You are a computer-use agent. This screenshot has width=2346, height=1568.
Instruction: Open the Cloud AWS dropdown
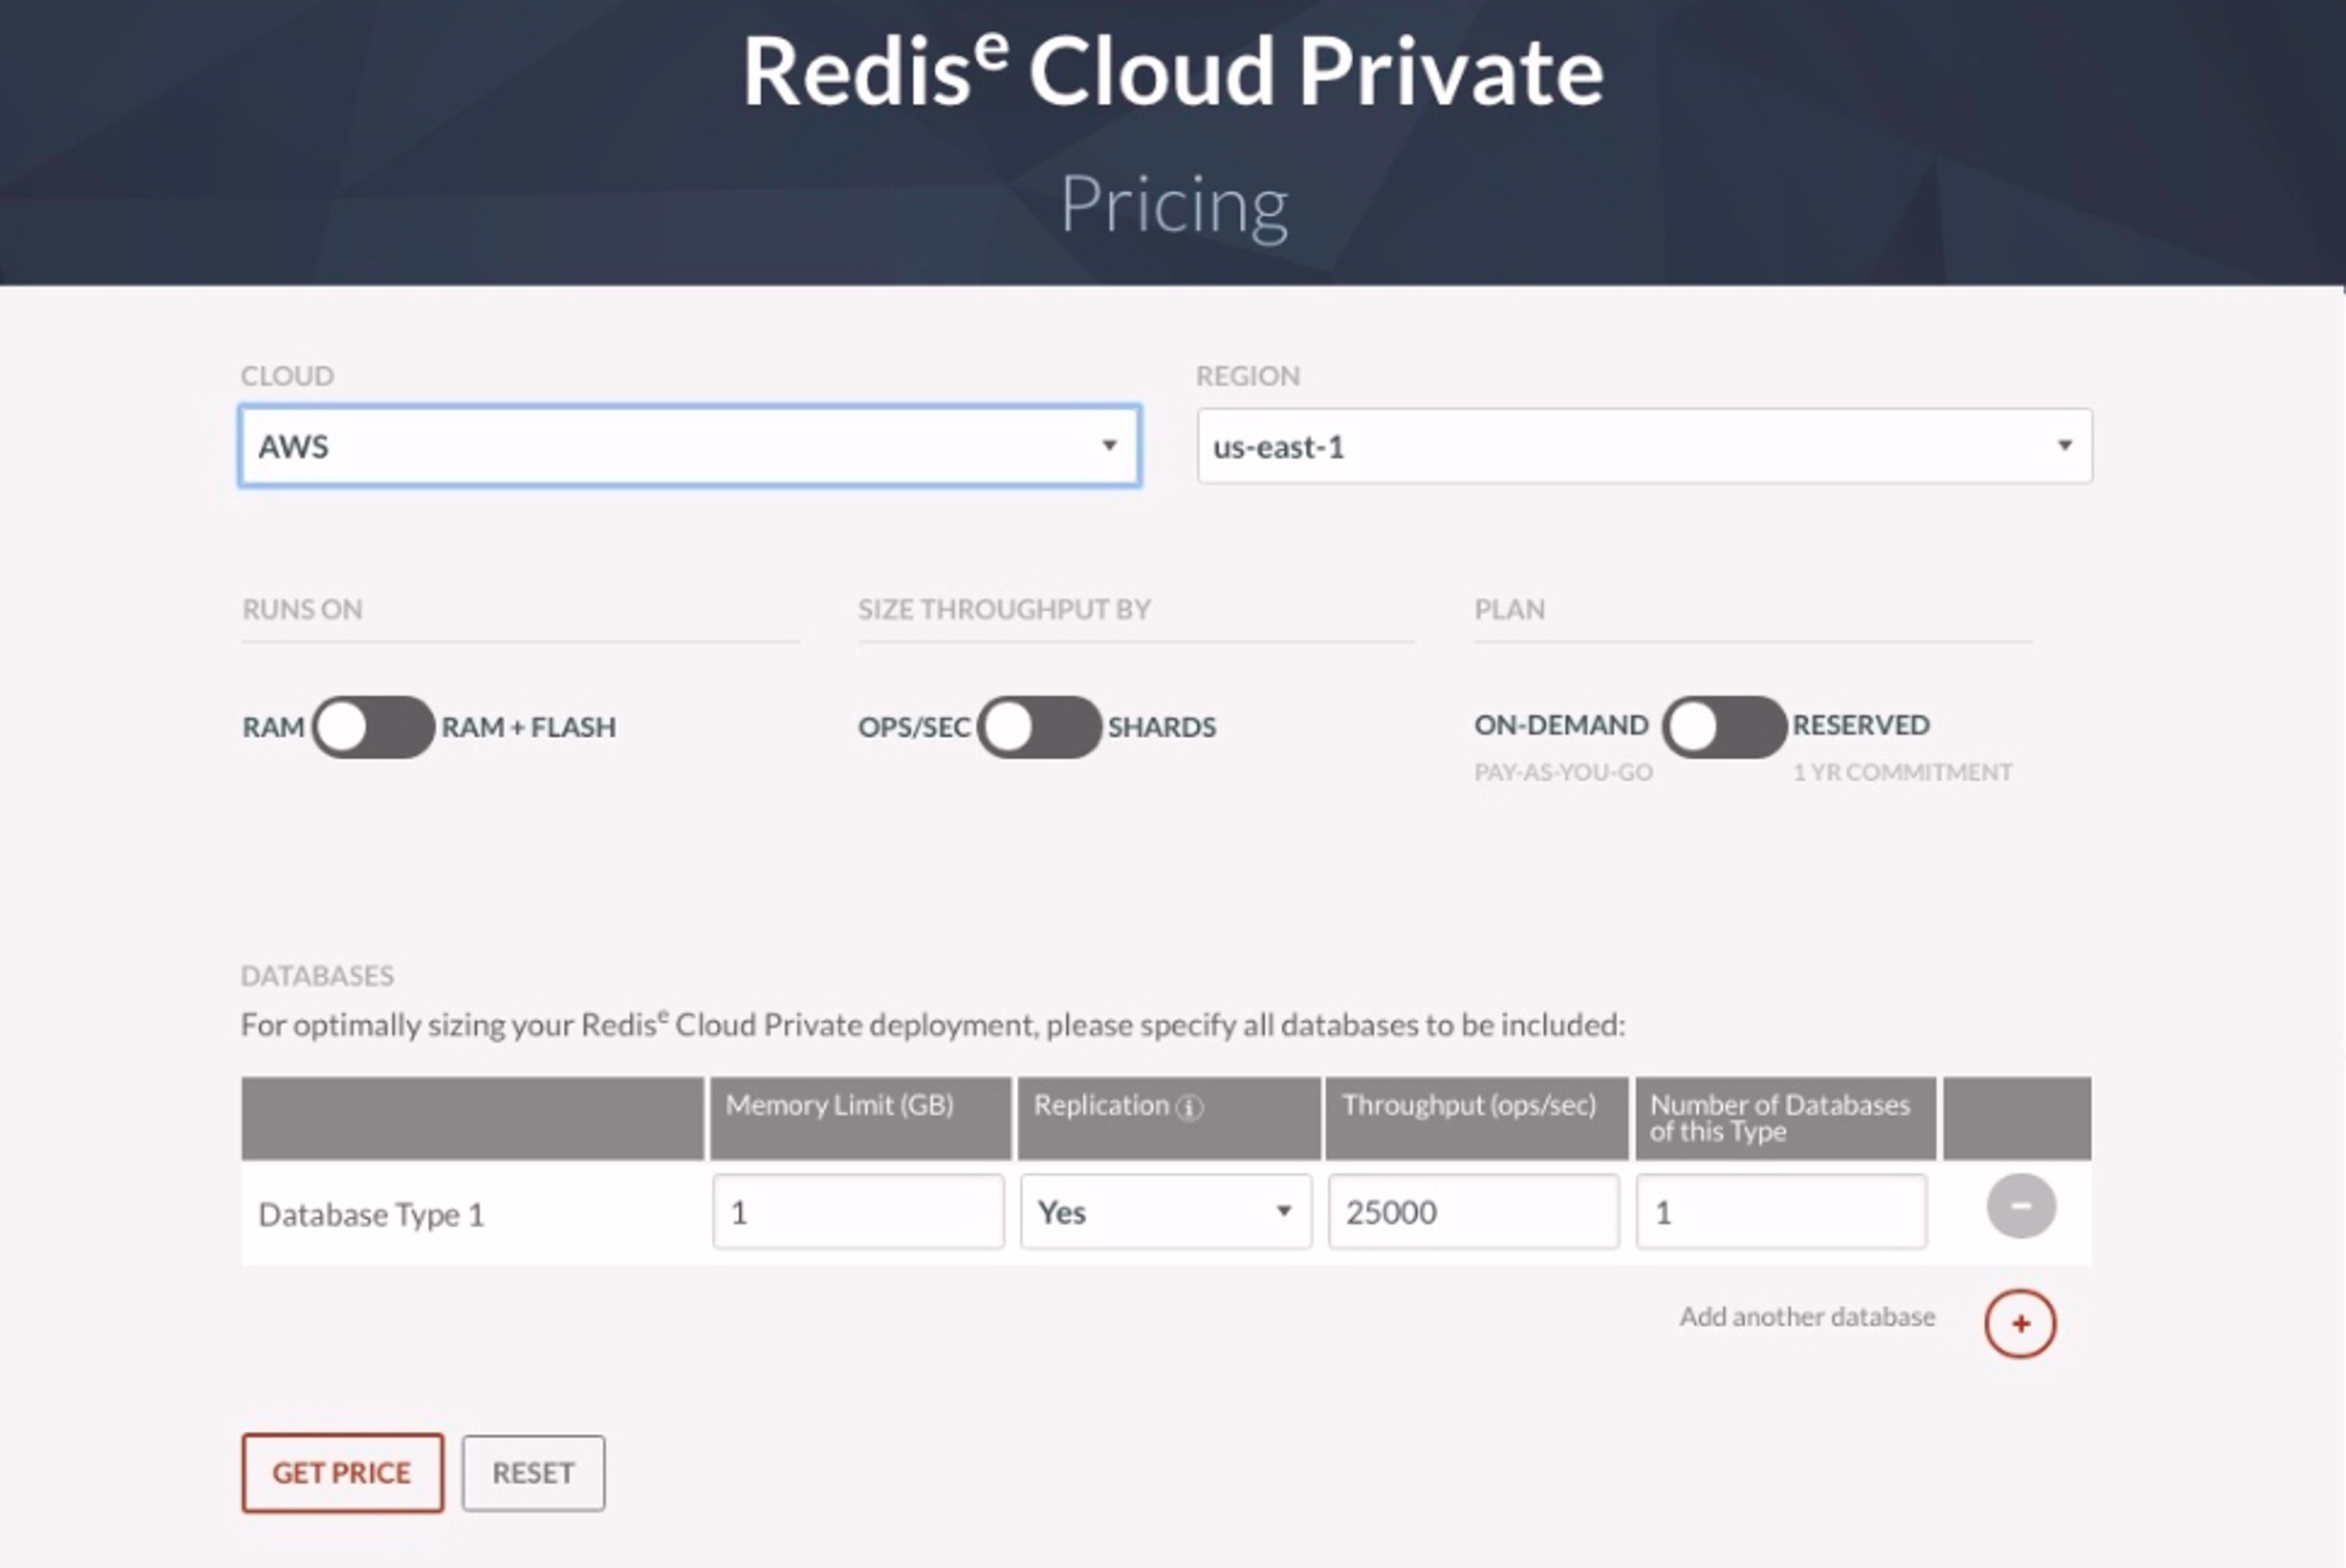(689, 446)
